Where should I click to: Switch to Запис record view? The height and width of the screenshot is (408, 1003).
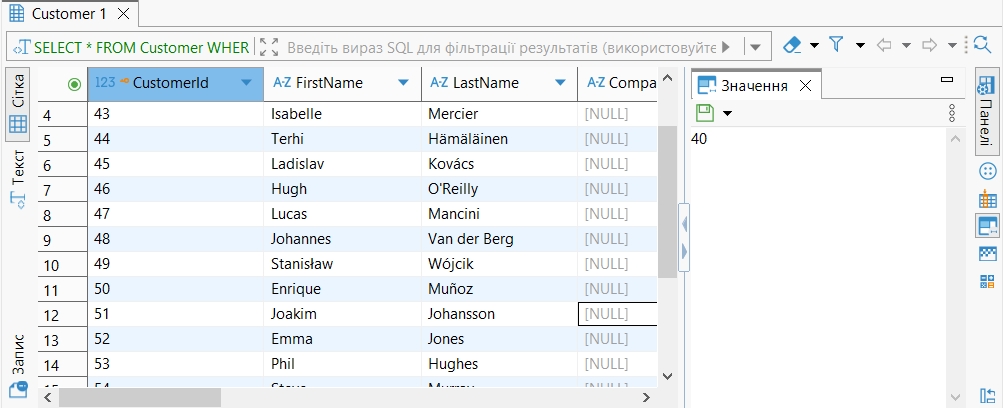click(18, 366)
